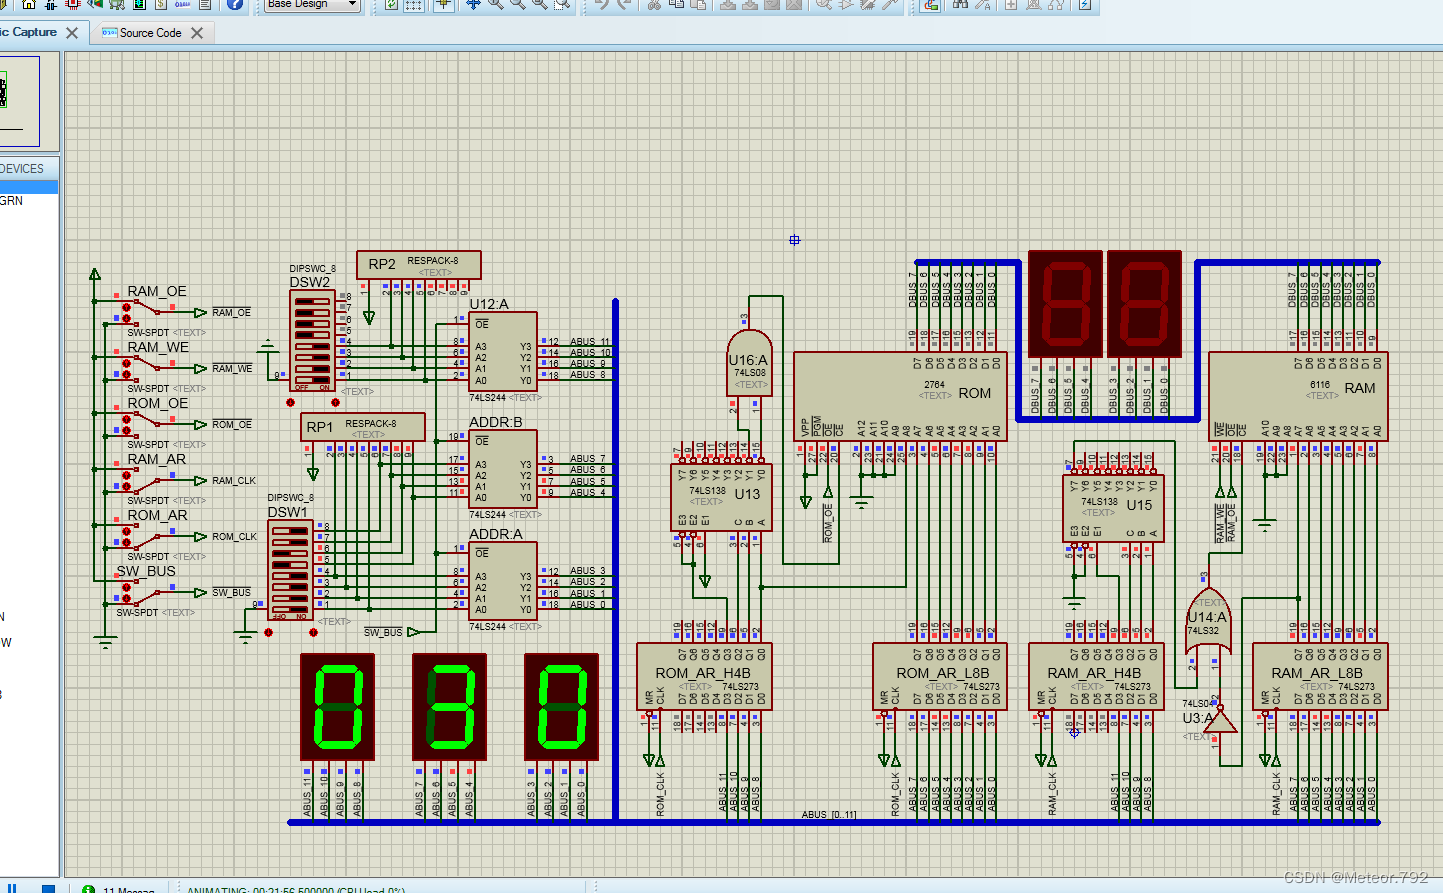Click the blue Help question-mark icon
Screen dimensions: 1443x893
click(x=235, y=4)
